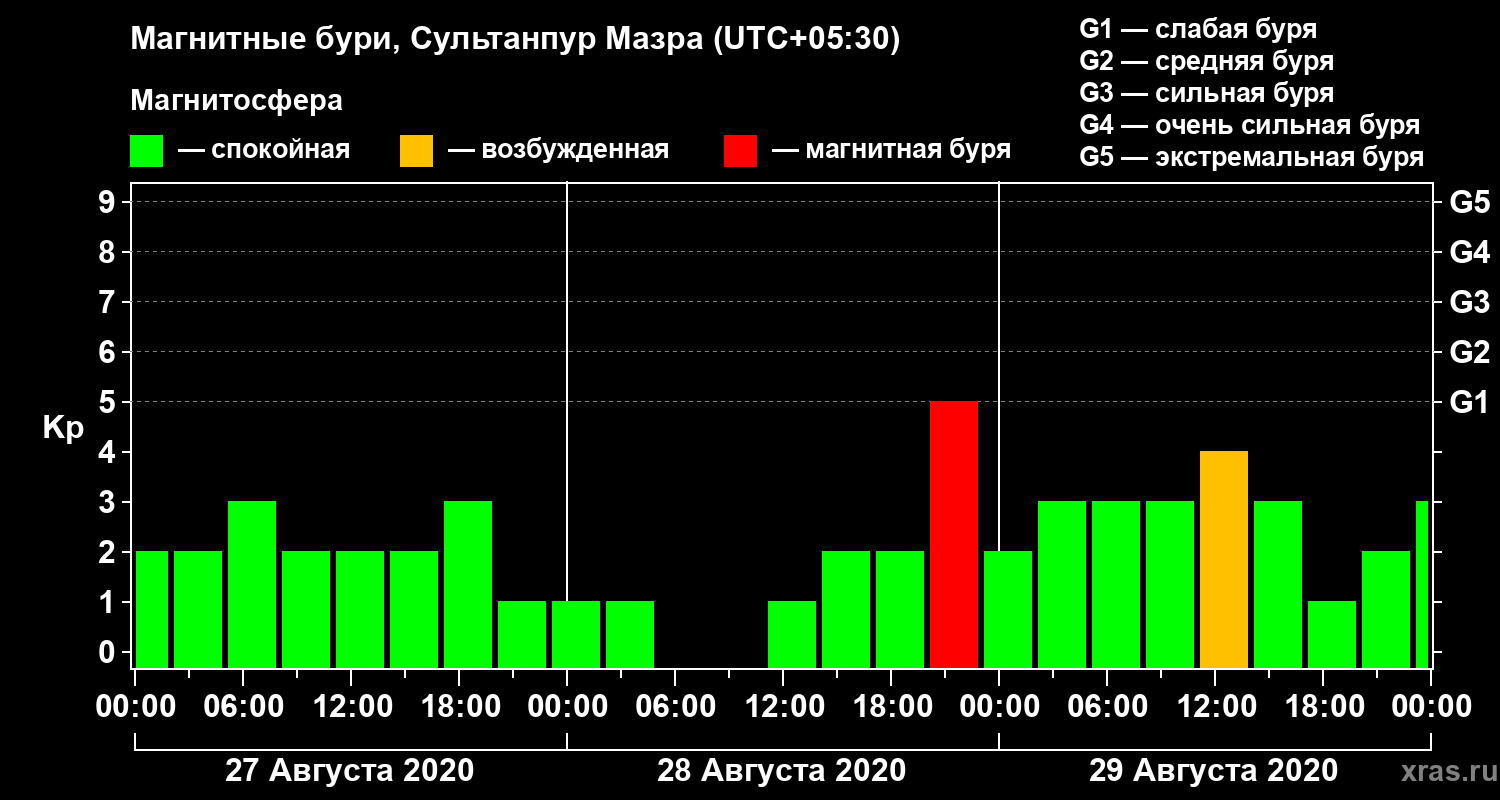Viewport: 1500px width, 800px height.
Task: Click the '— возбужденная' legend label
Action: click(x=558, y=151)
